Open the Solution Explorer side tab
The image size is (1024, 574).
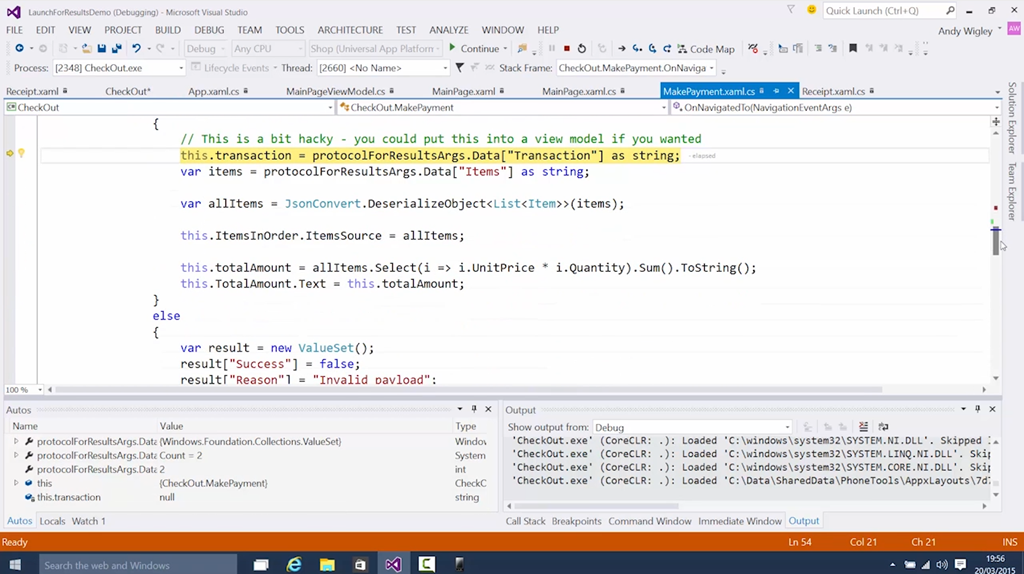[1012, 118]
